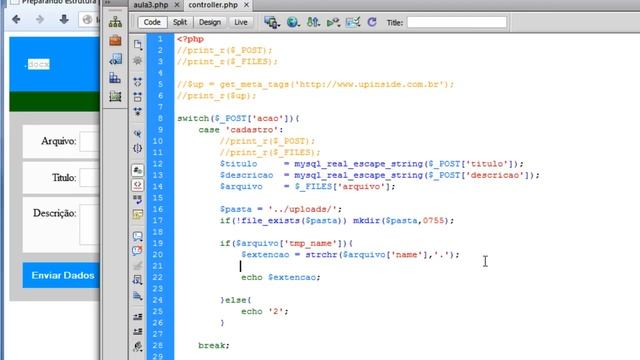Open the Multiscreen preview dropdown
The height and width of the screenshot is (360, 640).
click(272, 22)
